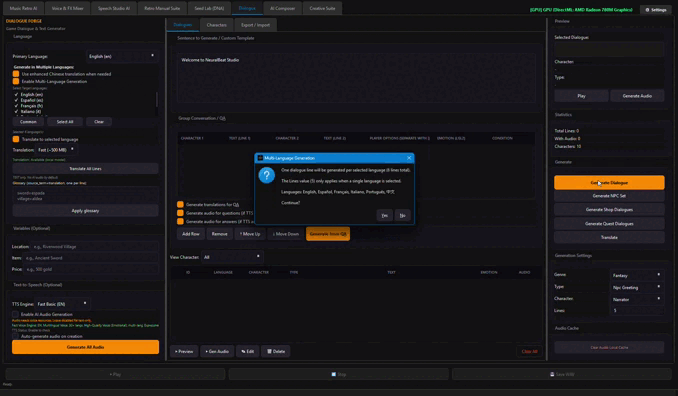
Task: Toggle Translate to selected language checkbox
Action: click(16, 139)
